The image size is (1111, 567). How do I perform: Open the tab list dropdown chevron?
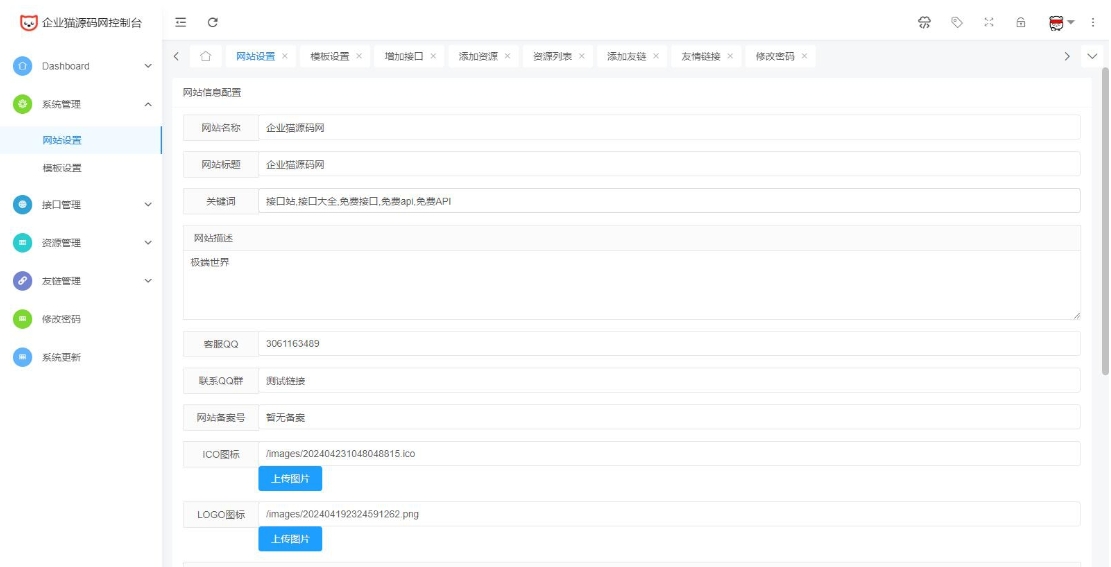coord(1091,56)
